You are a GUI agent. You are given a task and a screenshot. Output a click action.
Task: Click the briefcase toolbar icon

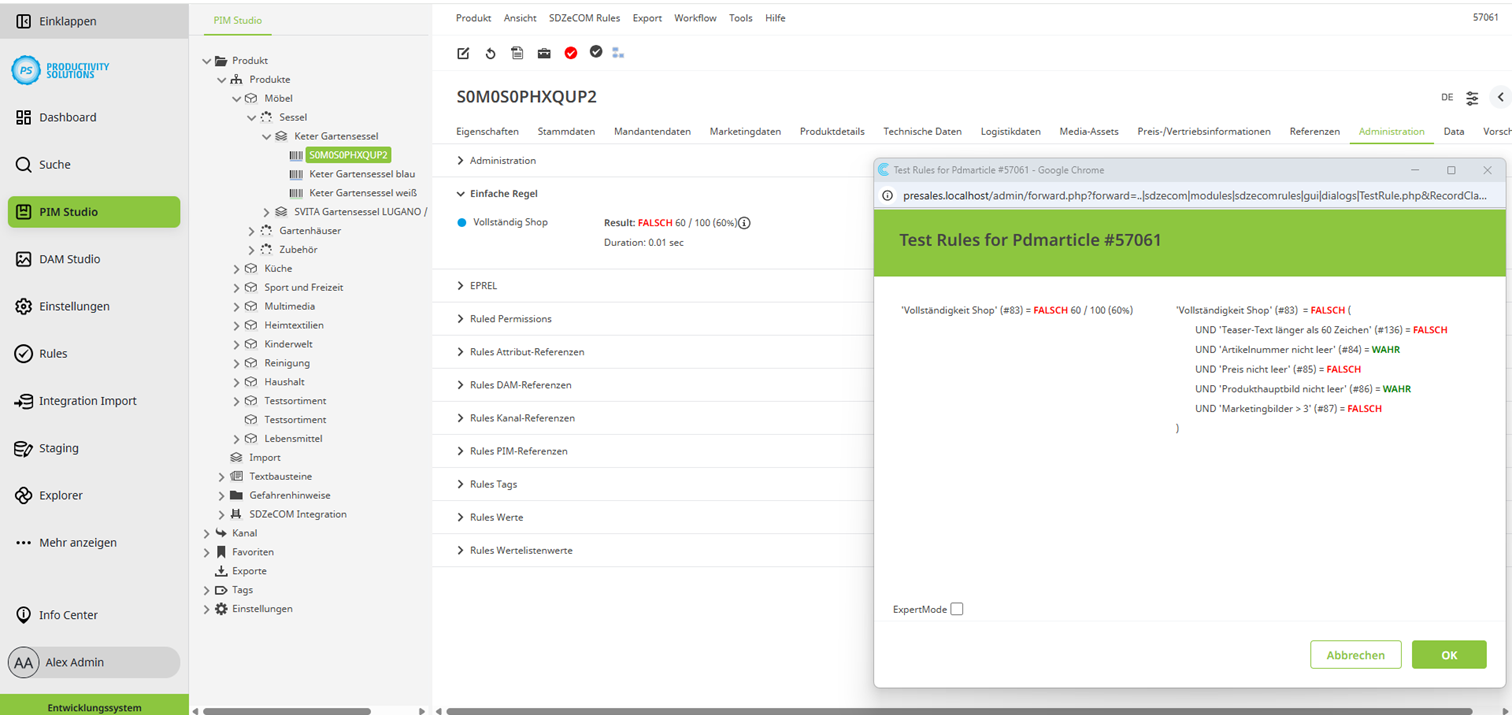coord(544,53)
